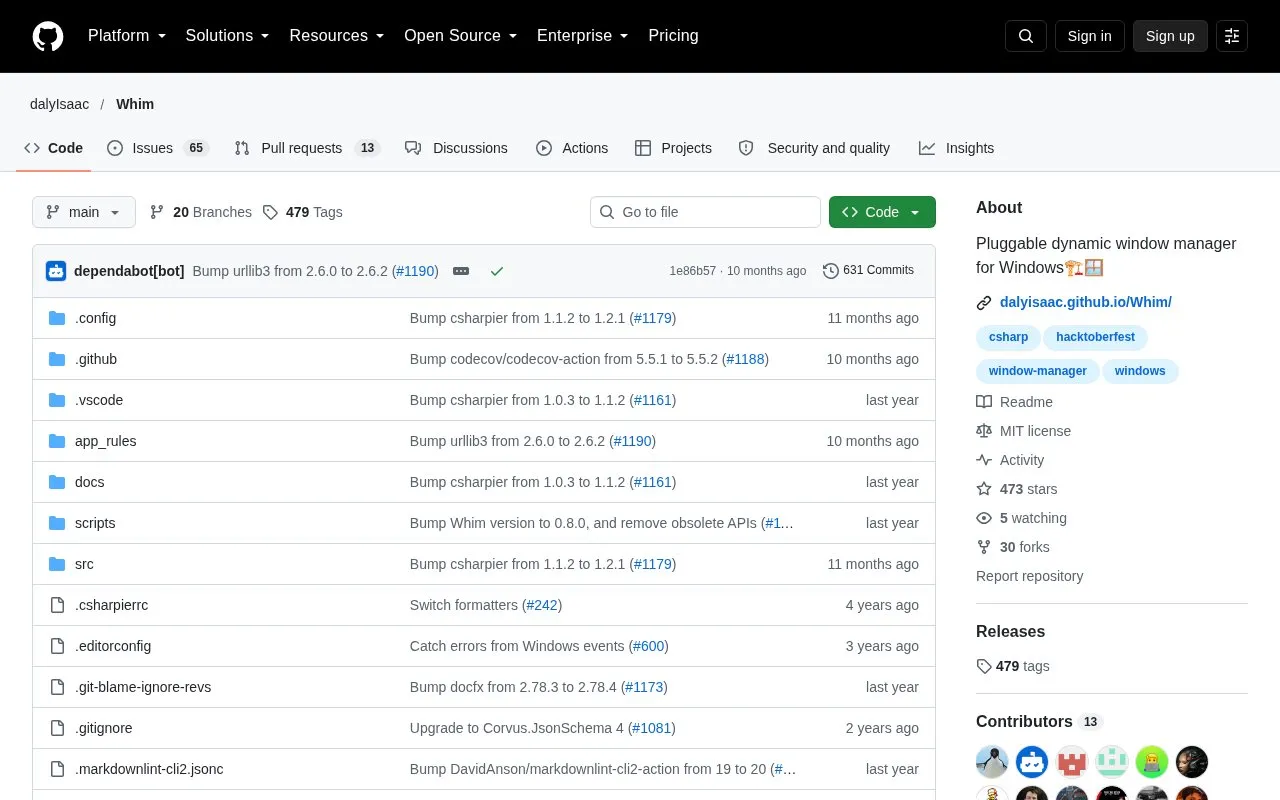
Task: Open the GitHub home logo
Action: point(48,36)
